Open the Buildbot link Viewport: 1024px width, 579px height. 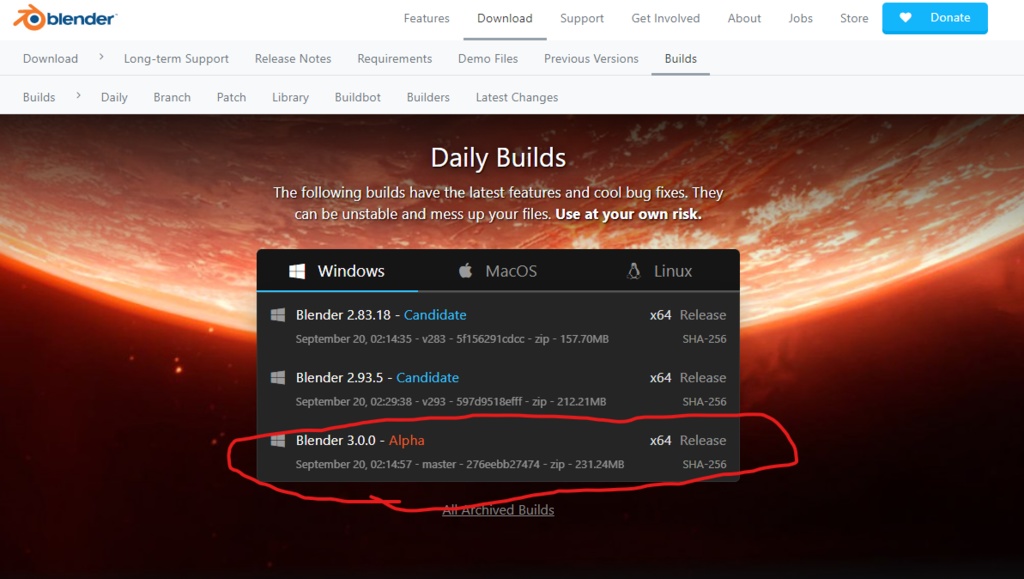357,97
